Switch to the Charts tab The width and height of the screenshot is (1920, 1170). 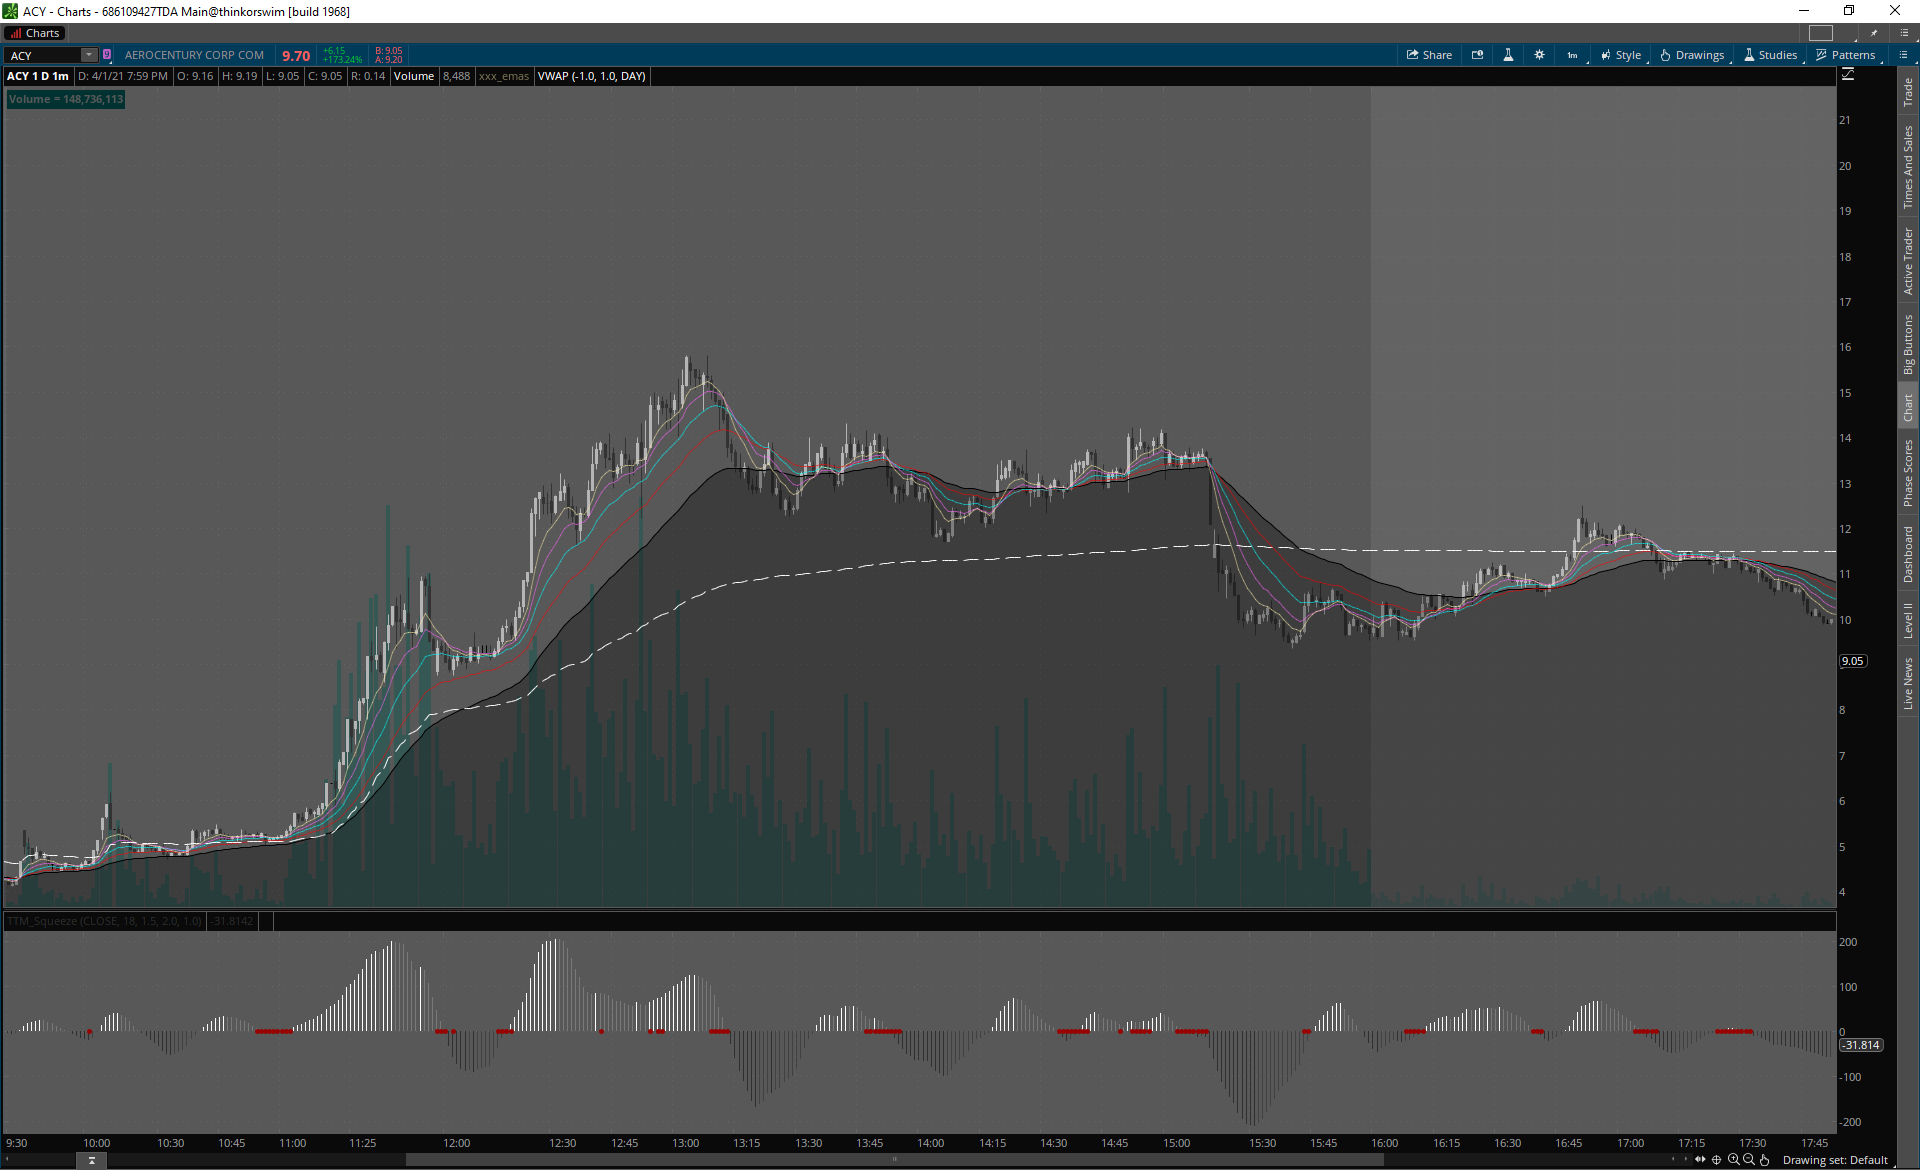click(x=35, y=33)
